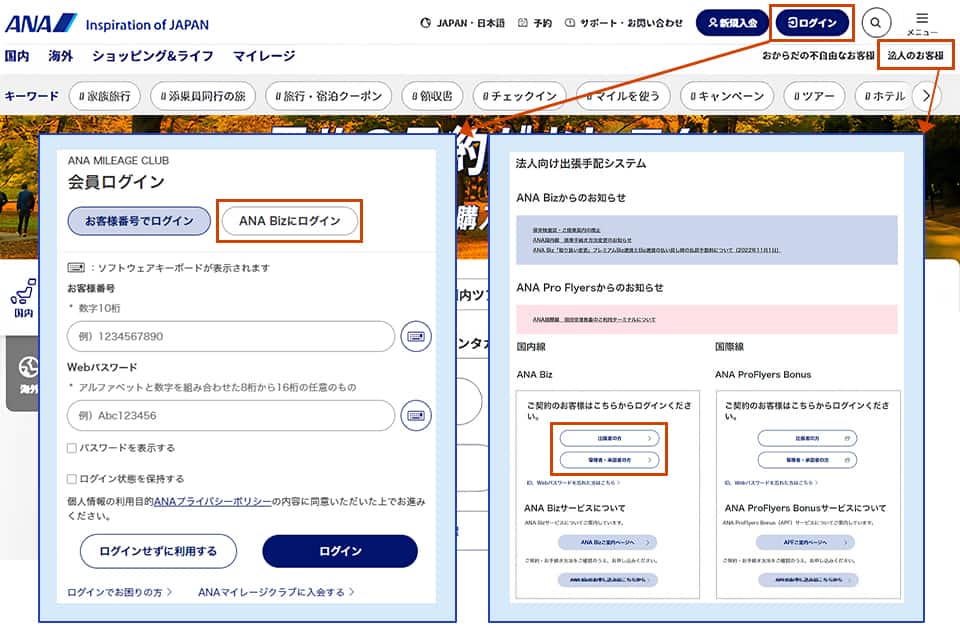Open the ショッピング&ライフ menu
The image size is (960, 629).
tap(153, 57)
